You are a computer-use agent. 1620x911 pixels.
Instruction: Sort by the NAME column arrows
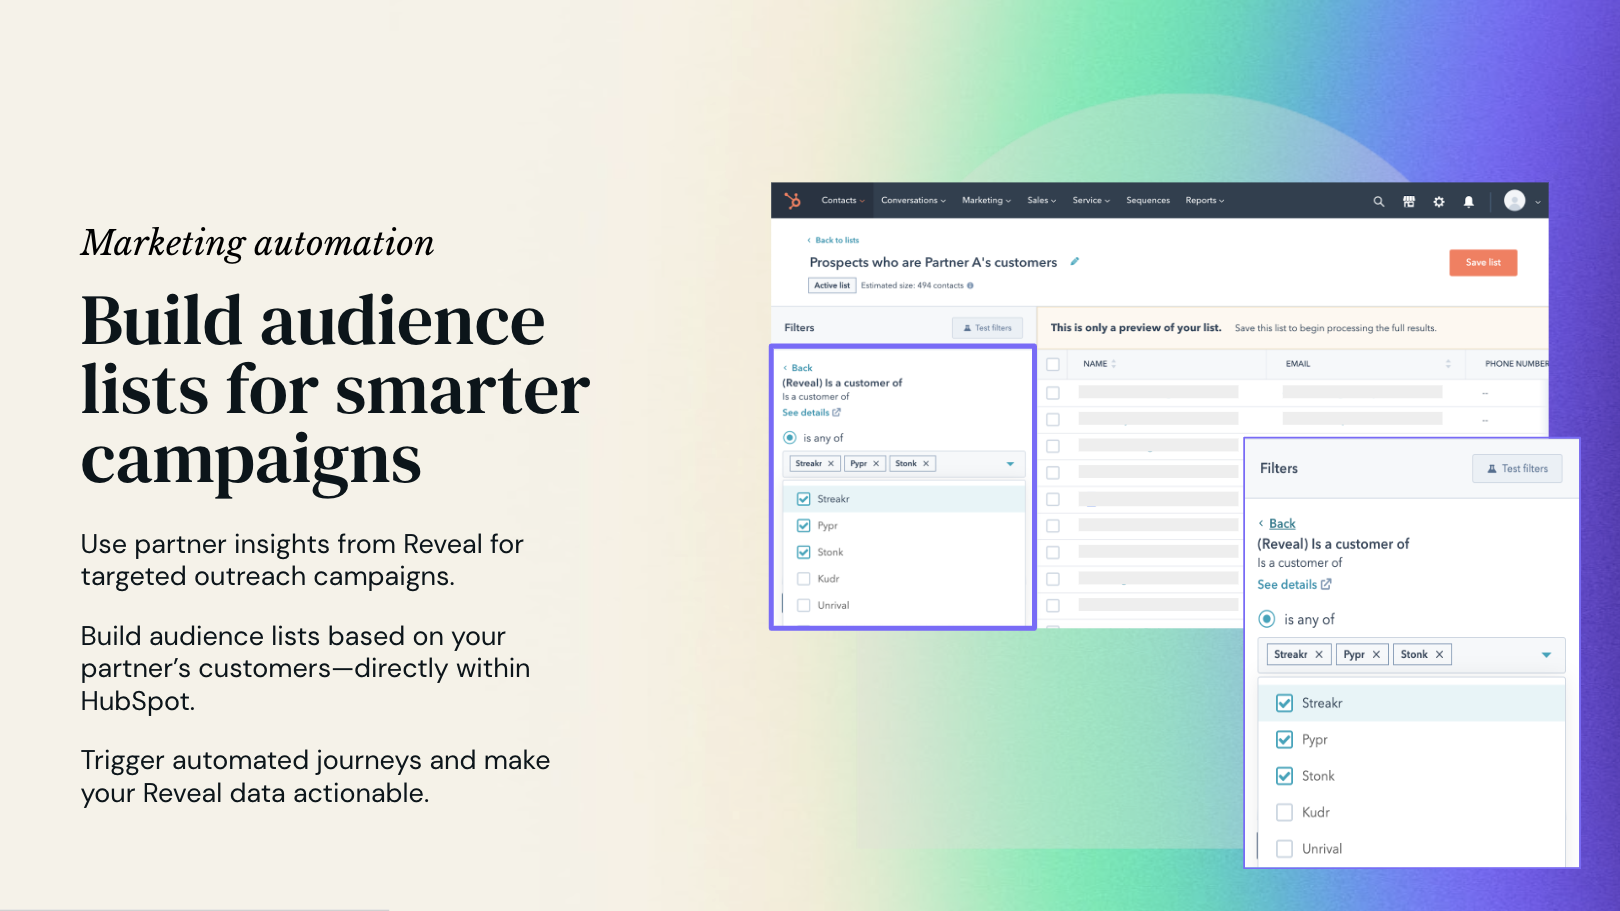[1114, 364]
